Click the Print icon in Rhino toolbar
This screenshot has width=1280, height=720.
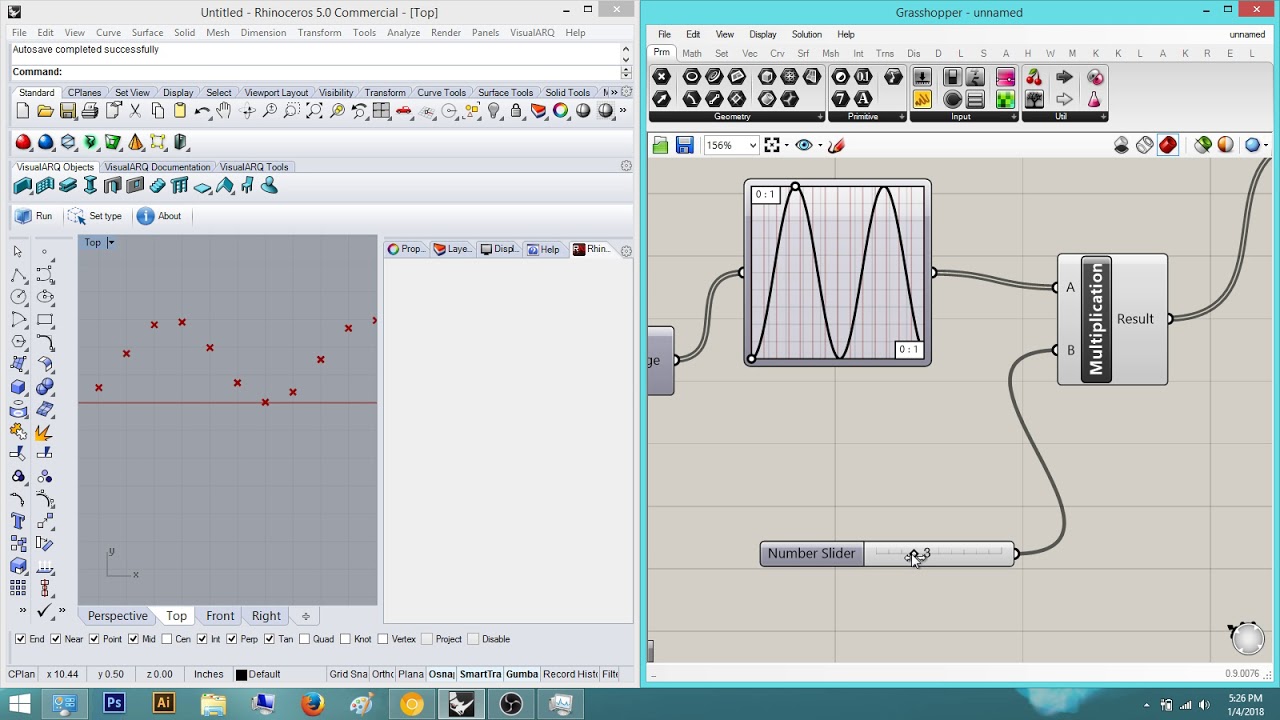[x=90, y=111]
